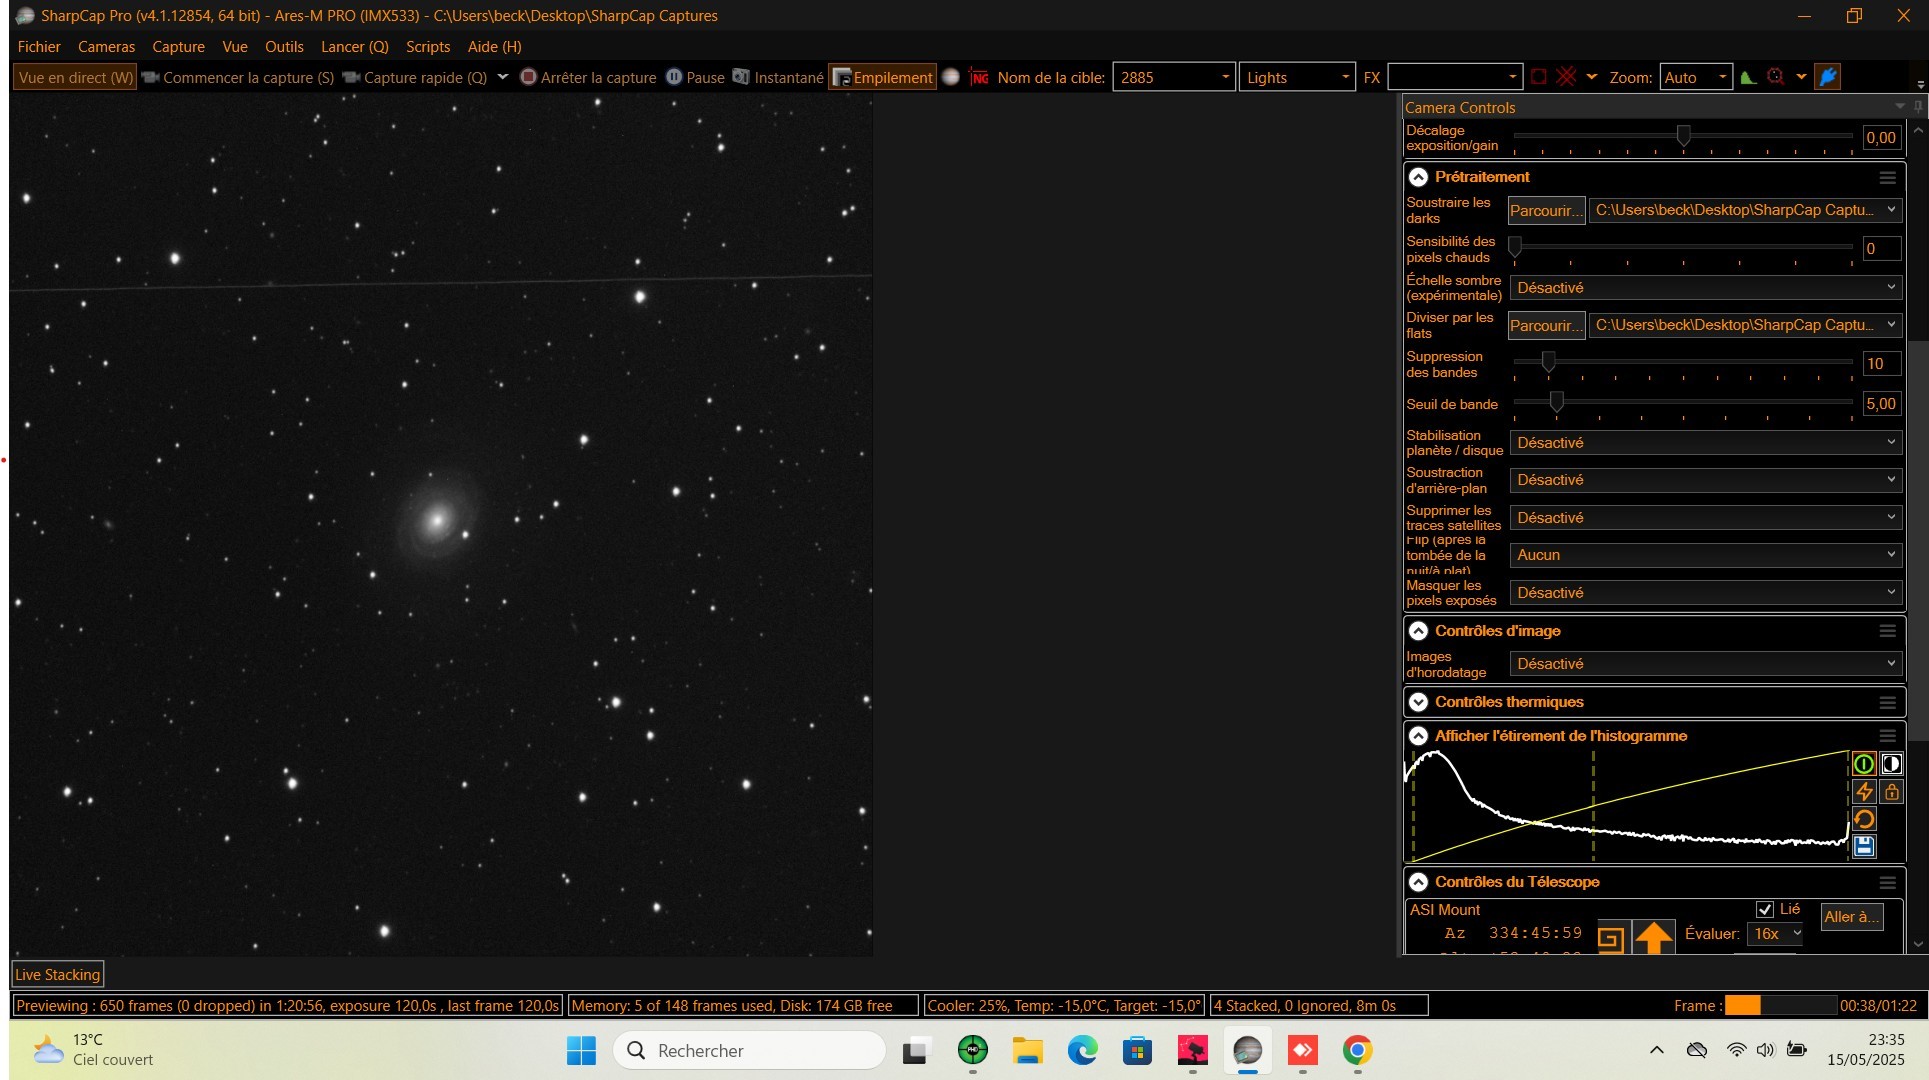Open the Évaluer 16x rate dropdown

pyautogui.click(x=1776, y=934)
